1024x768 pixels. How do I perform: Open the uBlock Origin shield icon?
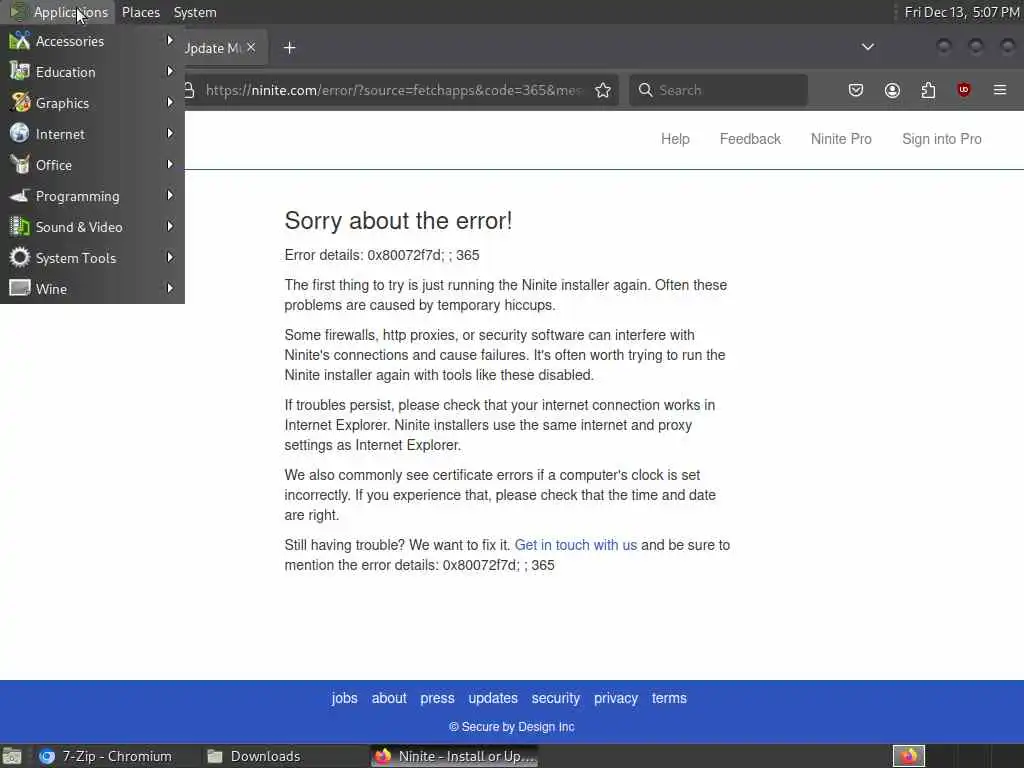point(964,90)
